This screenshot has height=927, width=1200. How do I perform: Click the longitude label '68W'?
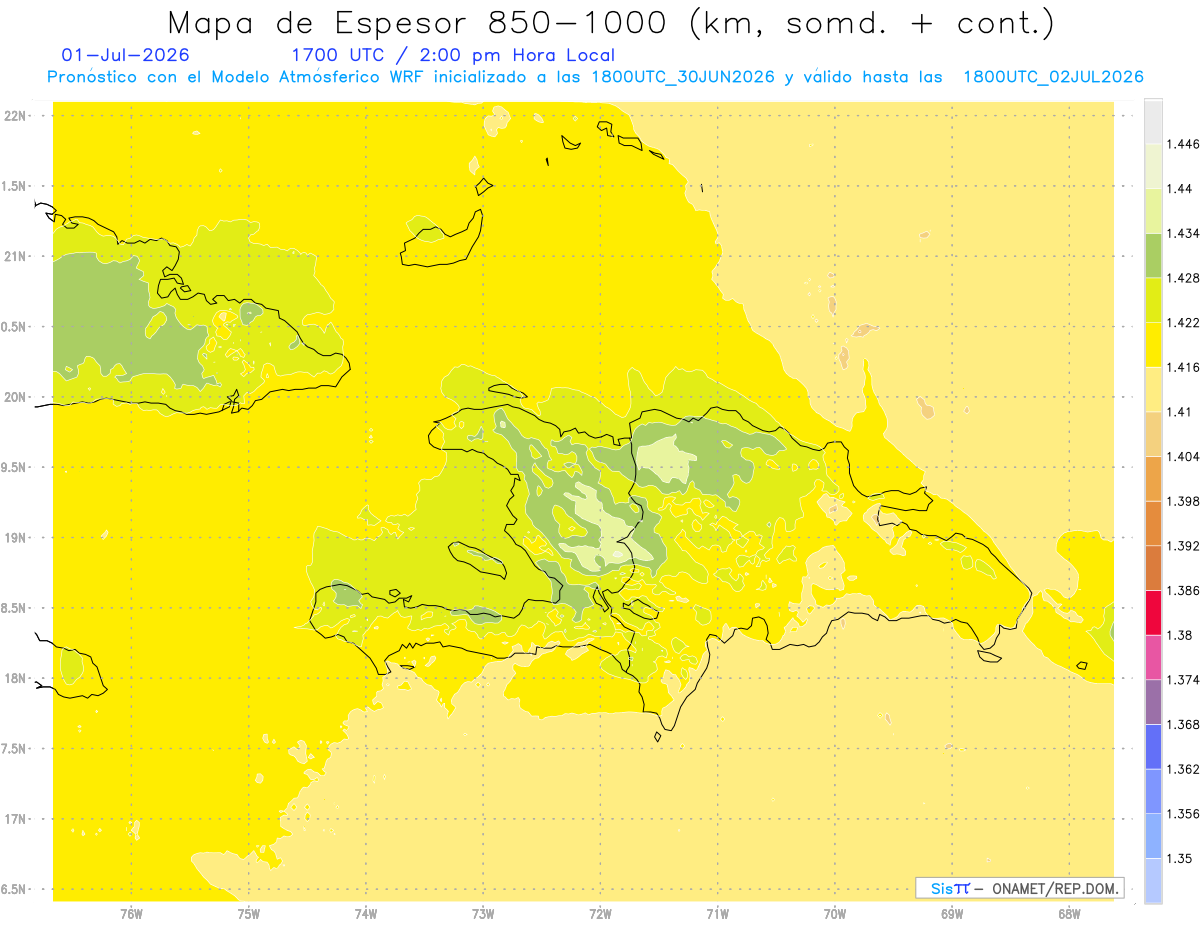(1069, 913)
